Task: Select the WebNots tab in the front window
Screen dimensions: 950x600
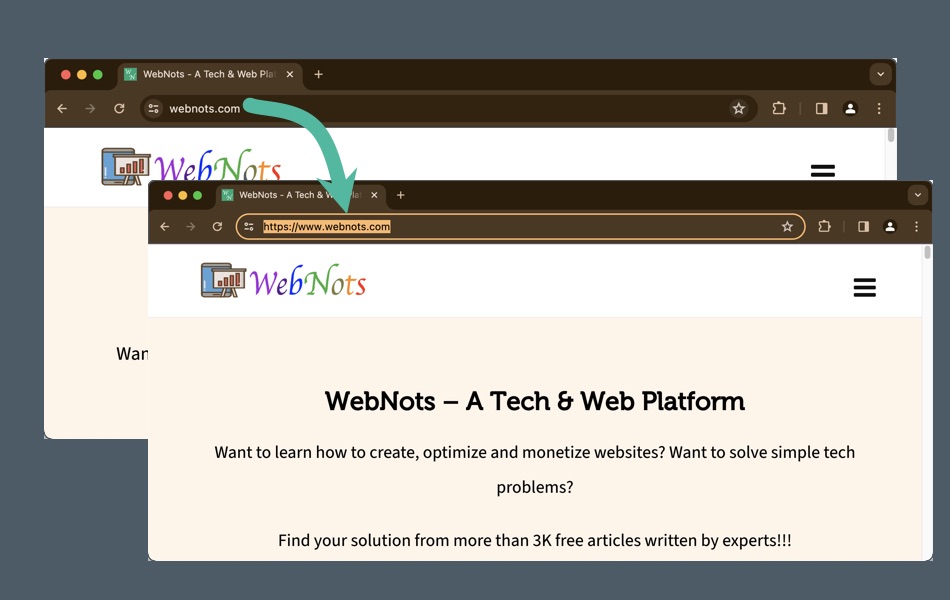Action: coord(301,195)
